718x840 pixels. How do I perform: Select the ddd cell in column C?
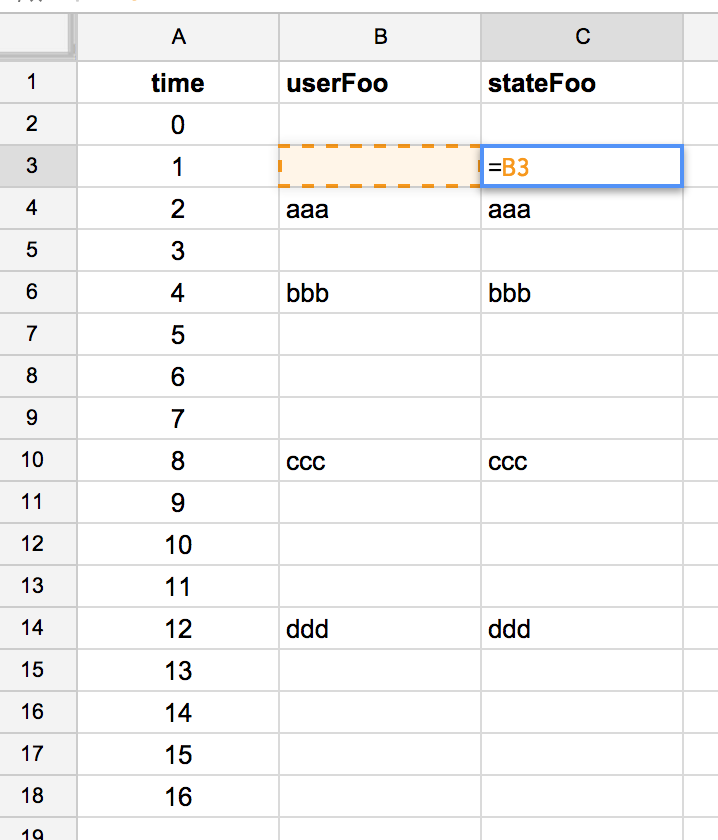click(x=582, y=628)
